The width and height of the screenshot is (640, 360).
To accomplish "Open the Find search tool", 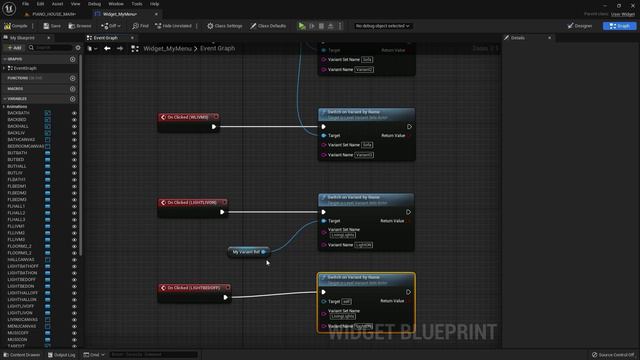I will 140,26.
